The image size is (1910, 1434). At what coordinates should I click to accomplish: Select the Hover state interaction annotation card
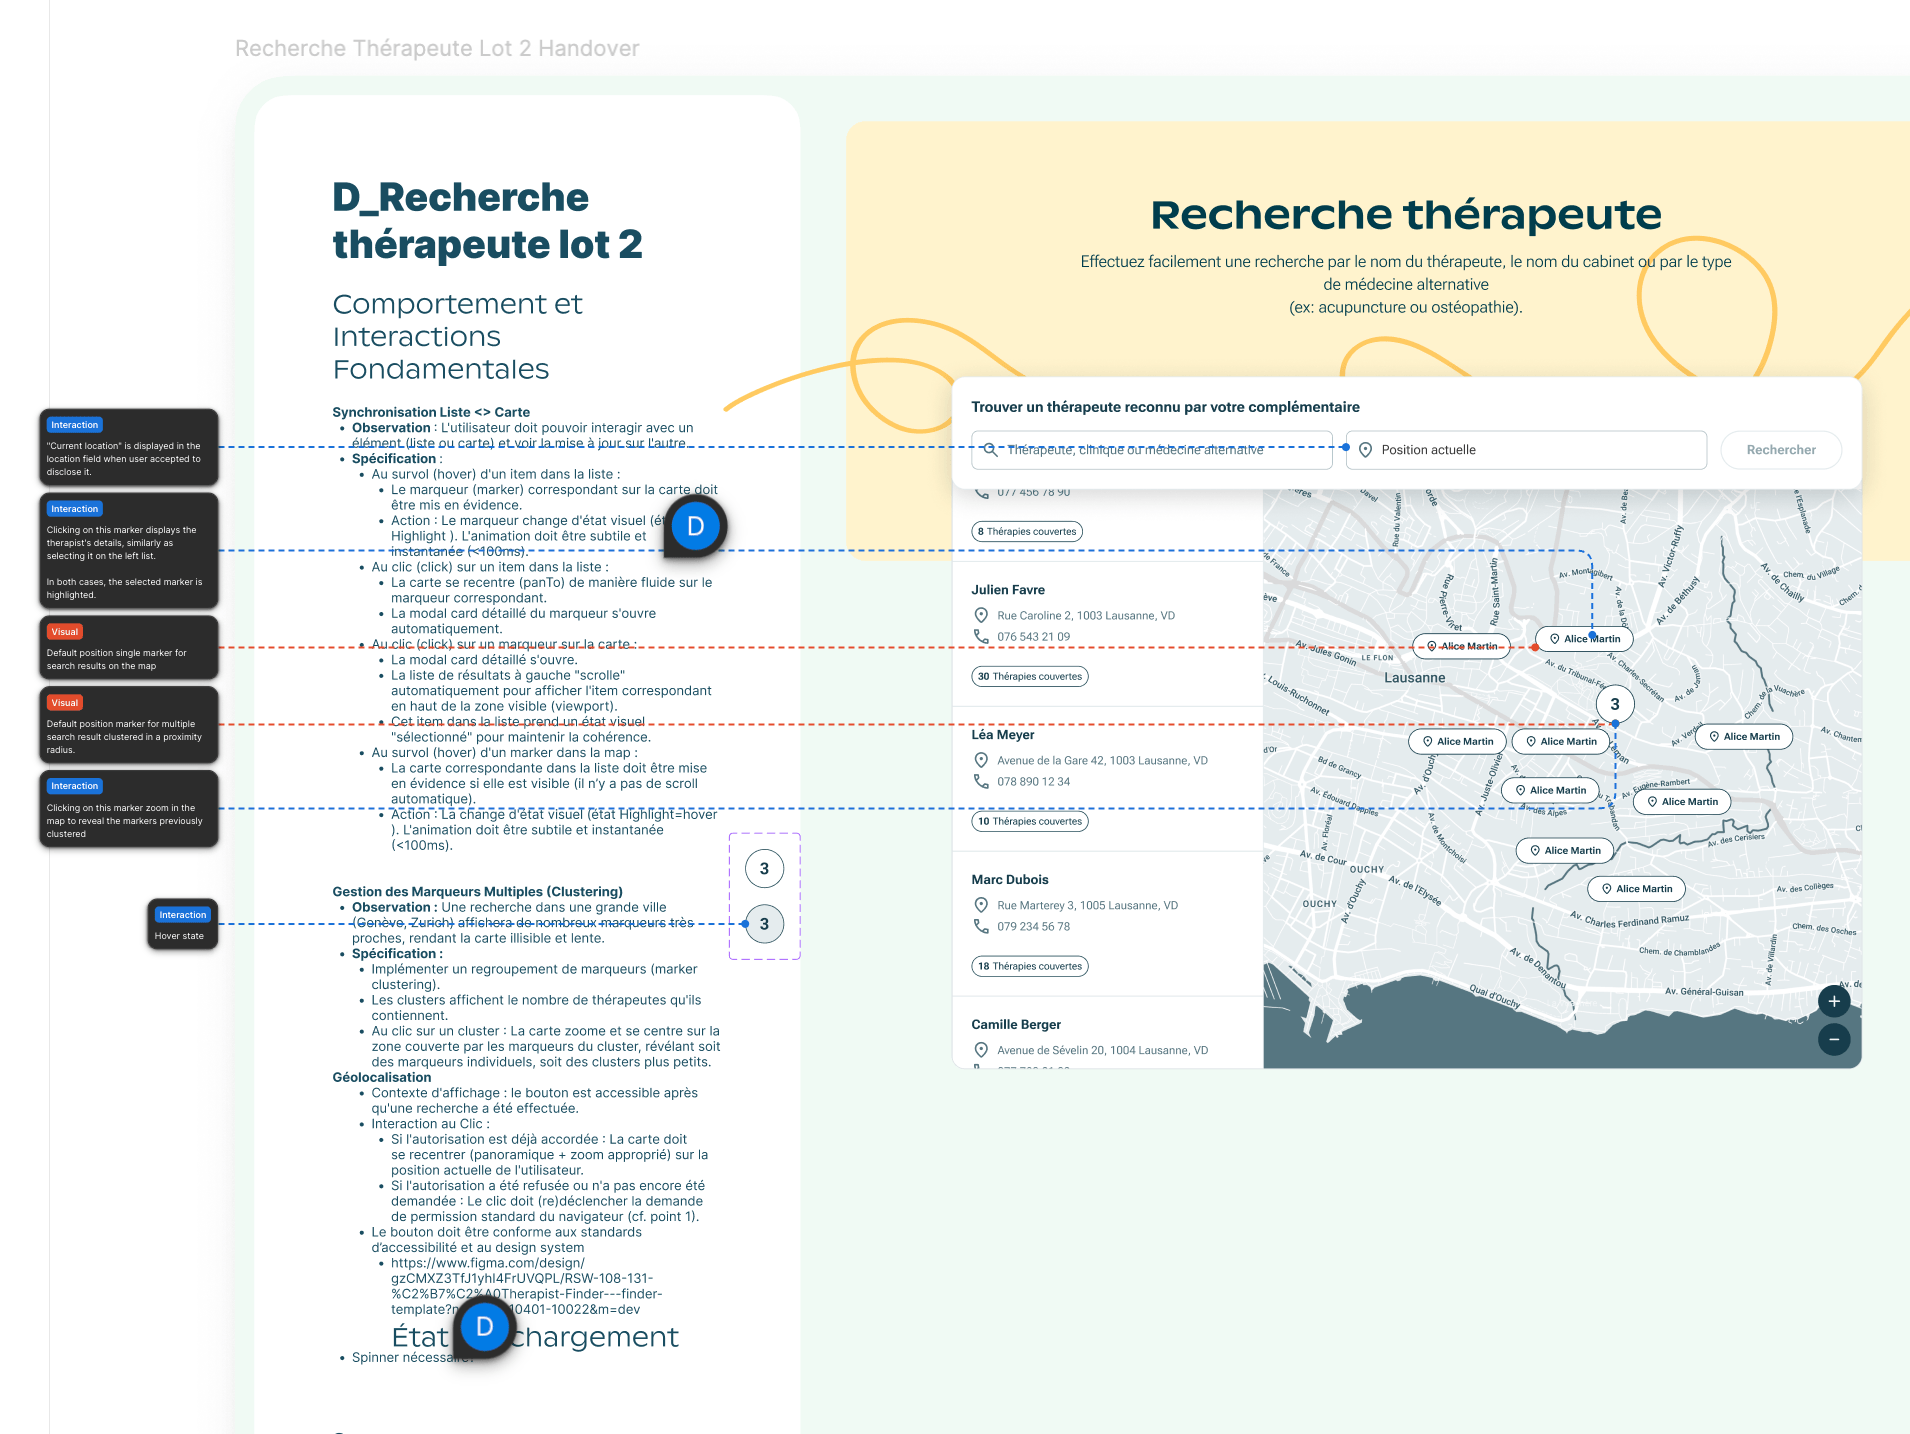tap(182, 925)
